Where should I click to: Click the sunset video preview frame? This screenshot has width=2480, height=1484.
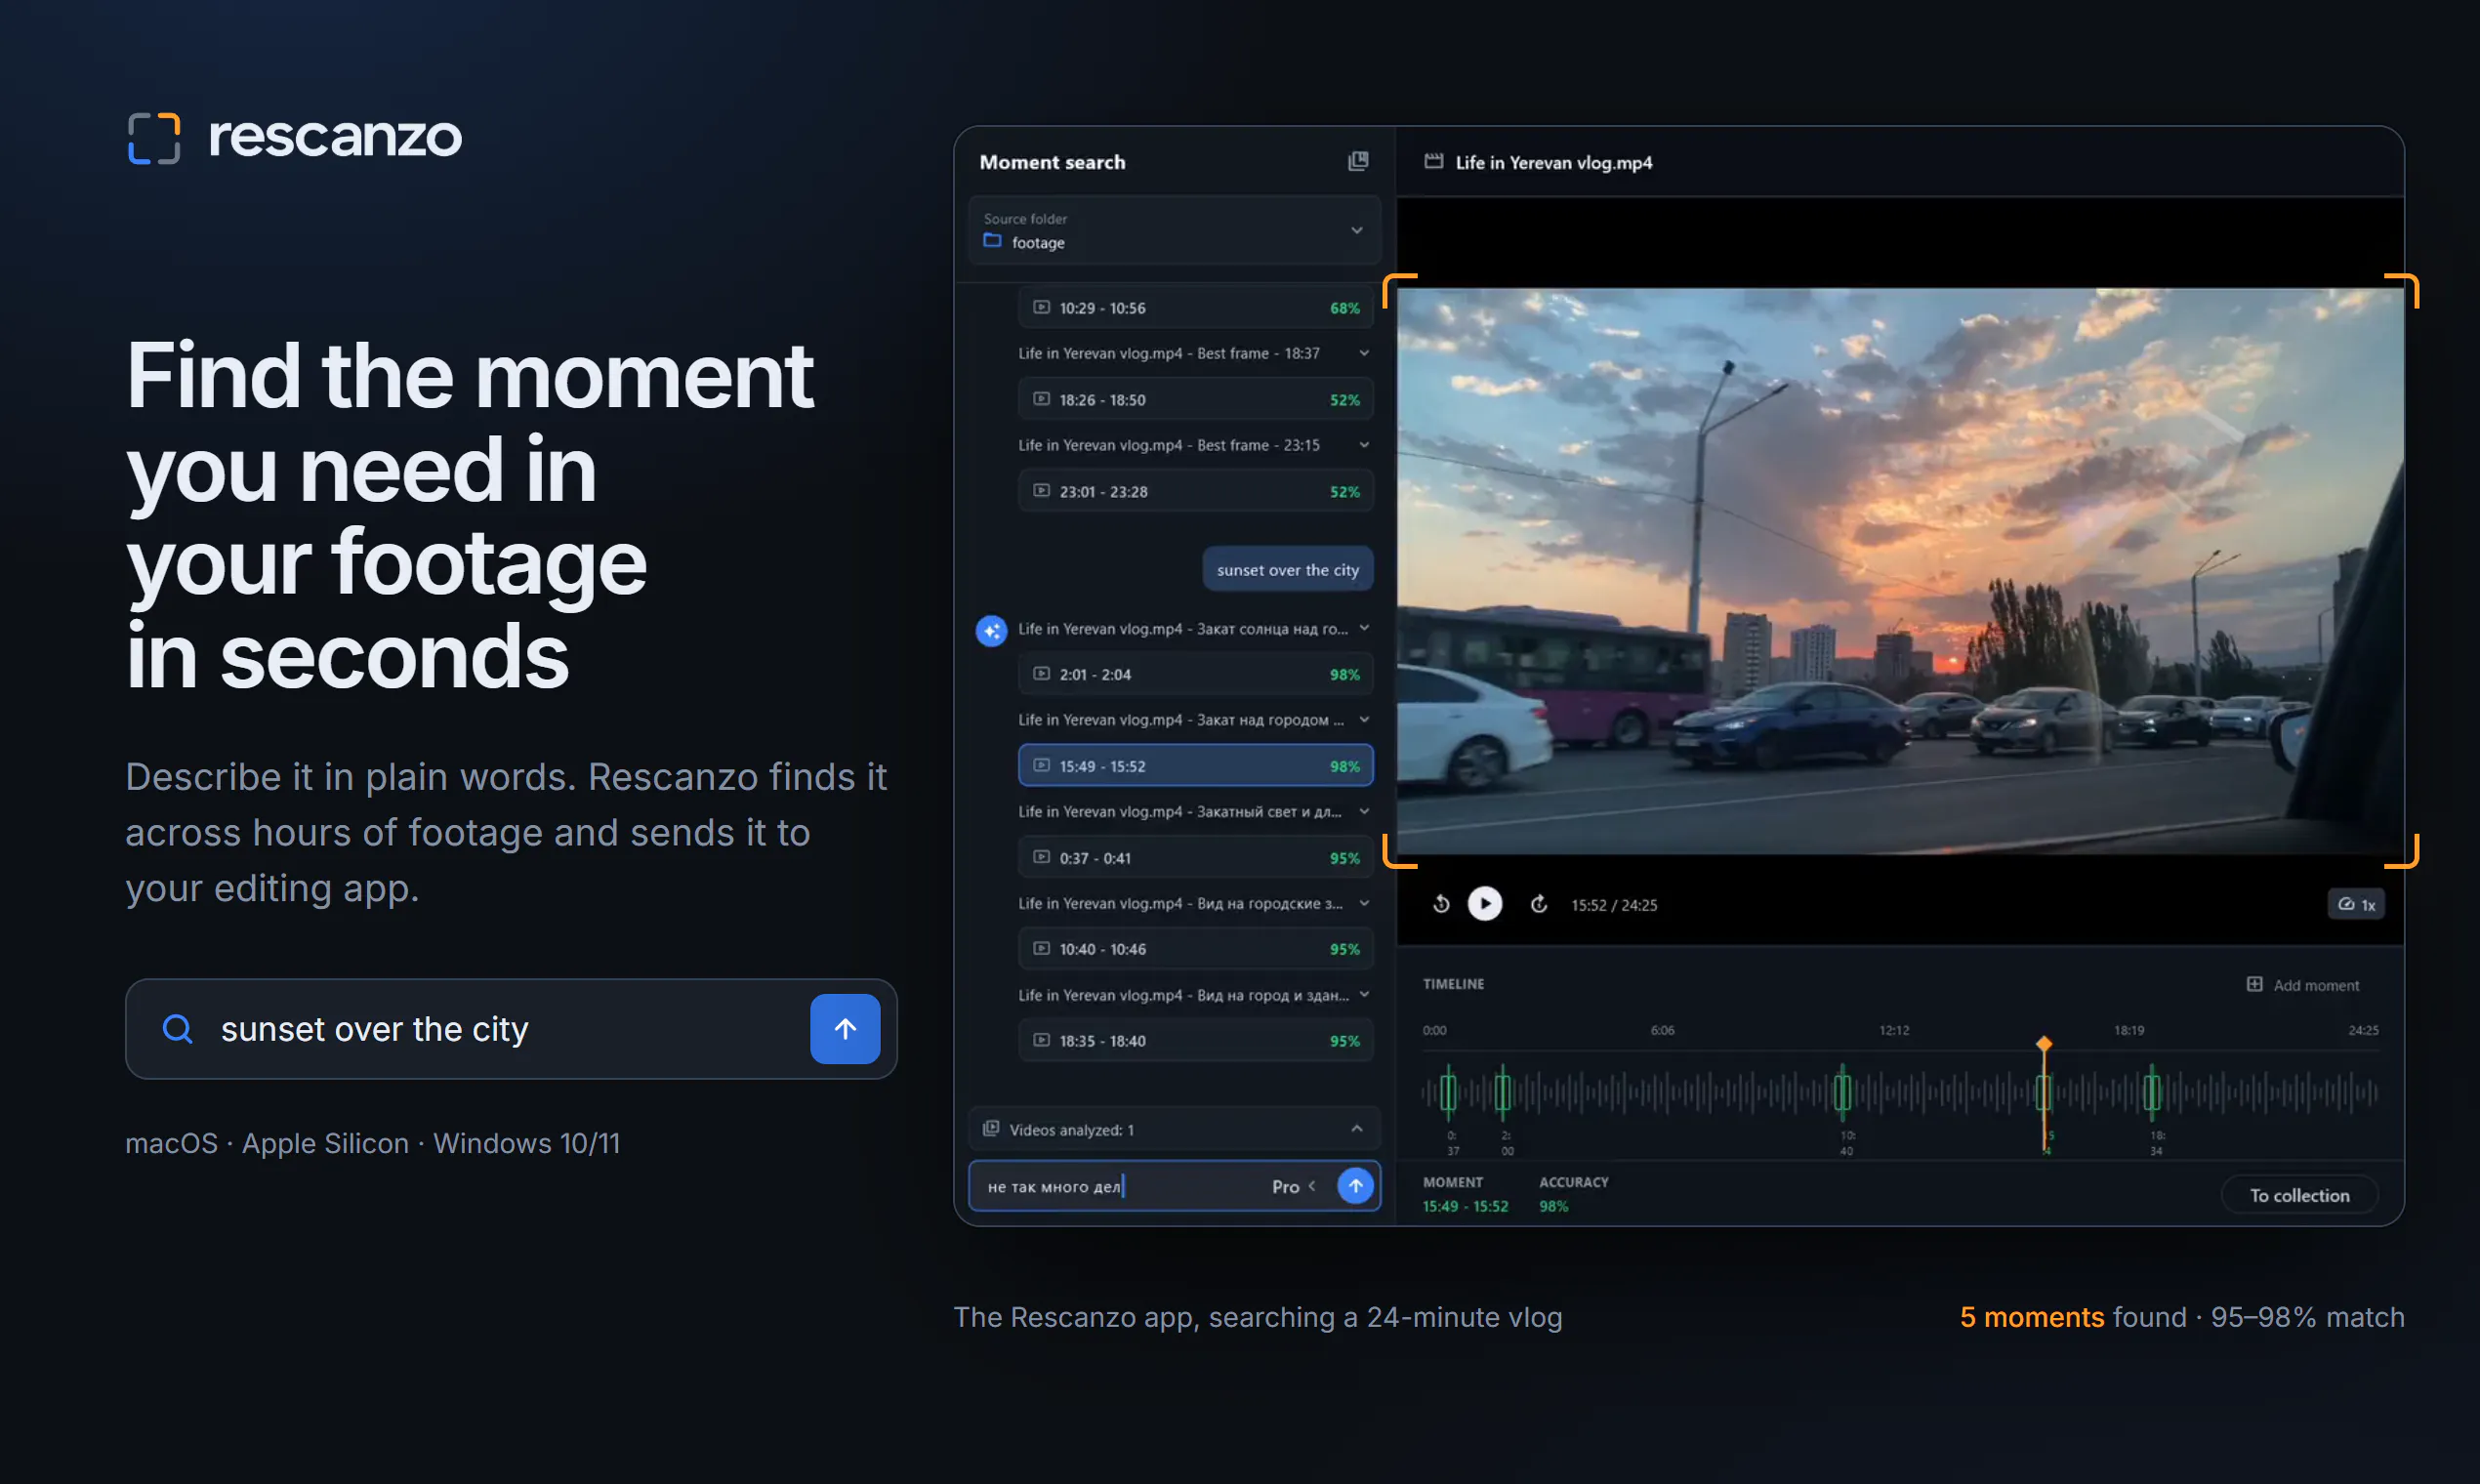(x=1900, y=571)
